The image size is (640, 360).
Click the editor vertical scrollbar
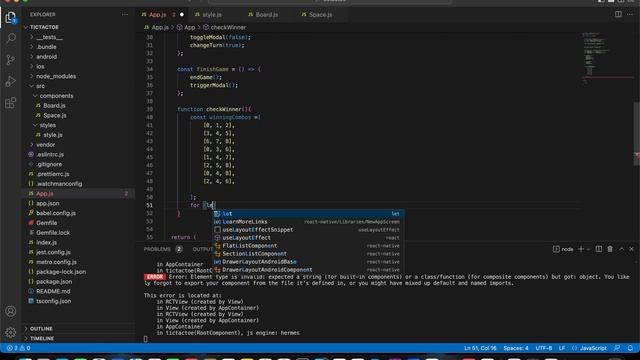coord(637,133)
